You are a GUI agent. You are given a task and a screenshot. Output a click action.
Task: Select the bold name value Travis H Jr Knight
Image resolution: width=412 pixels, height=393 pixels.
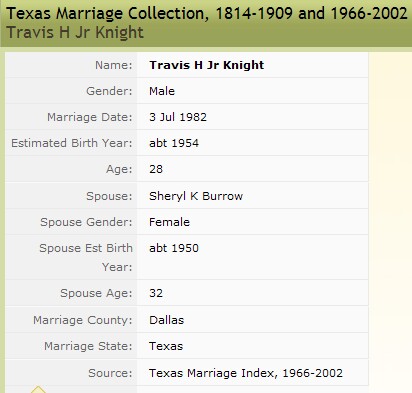pyautogui.click(x=207, y=65)
